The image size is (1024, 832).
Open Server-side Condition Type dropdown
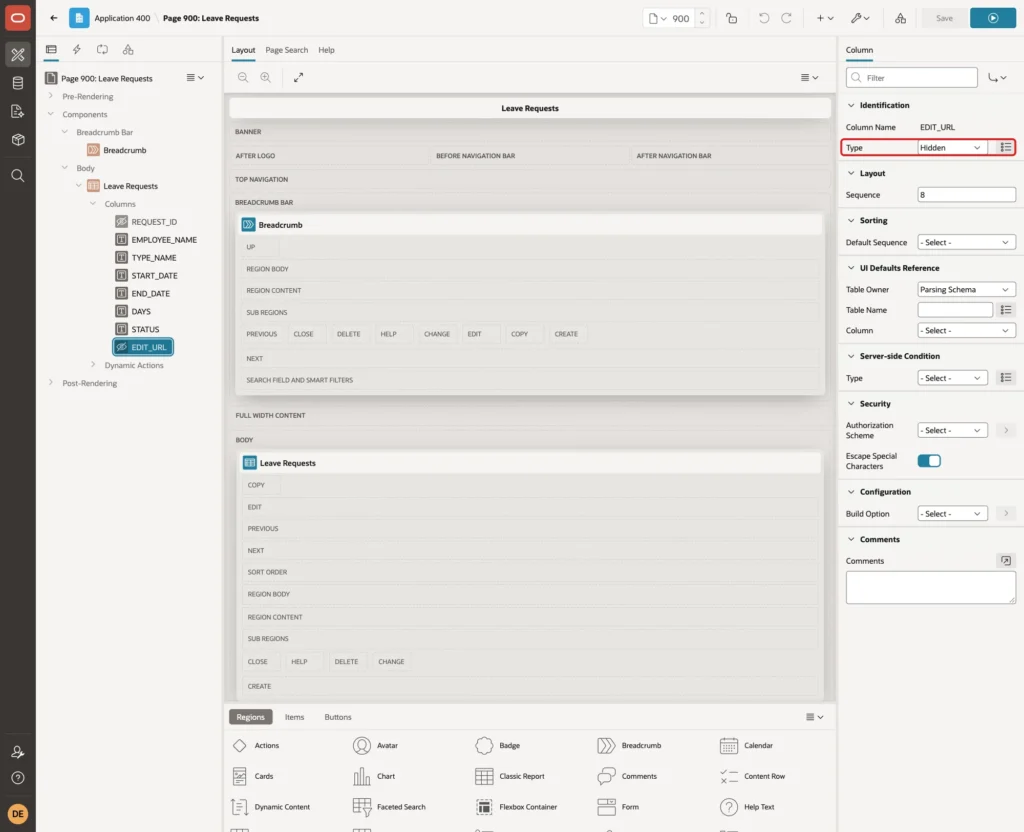click(x=952, y=378)
